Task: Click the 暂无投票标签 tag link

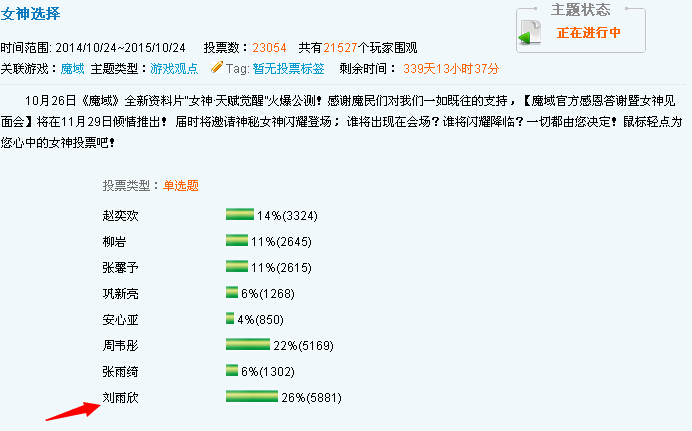Action: click(288, 69)
